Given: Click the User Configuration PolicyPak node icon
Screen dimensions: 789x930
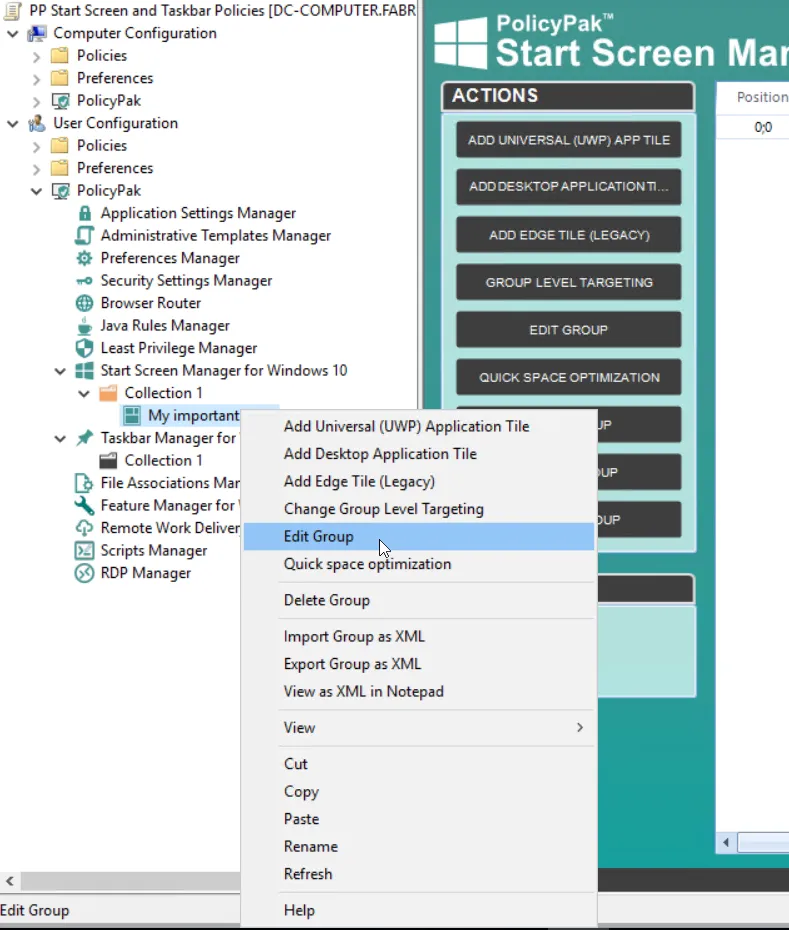Looking at the screenshot, I should pyautogui.click(x=61, y=190).
